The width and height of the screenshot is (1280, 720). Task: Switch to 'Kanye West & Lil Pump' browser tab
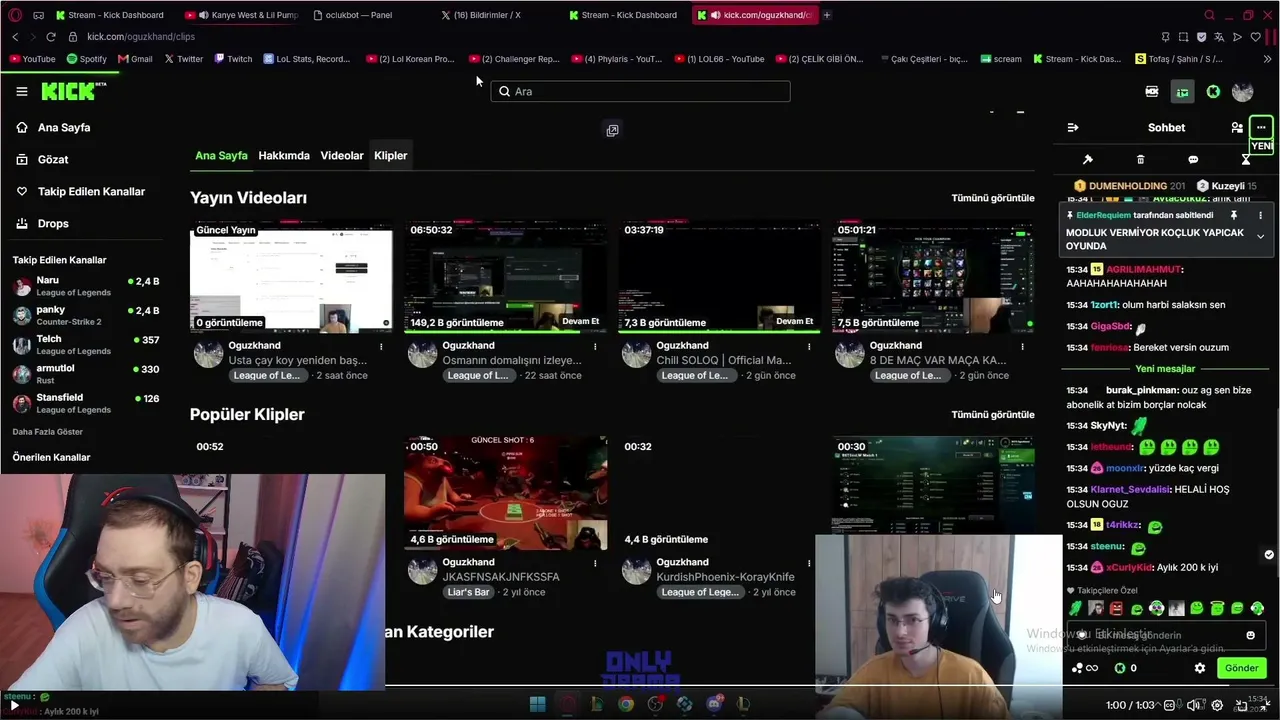(243, 15)
